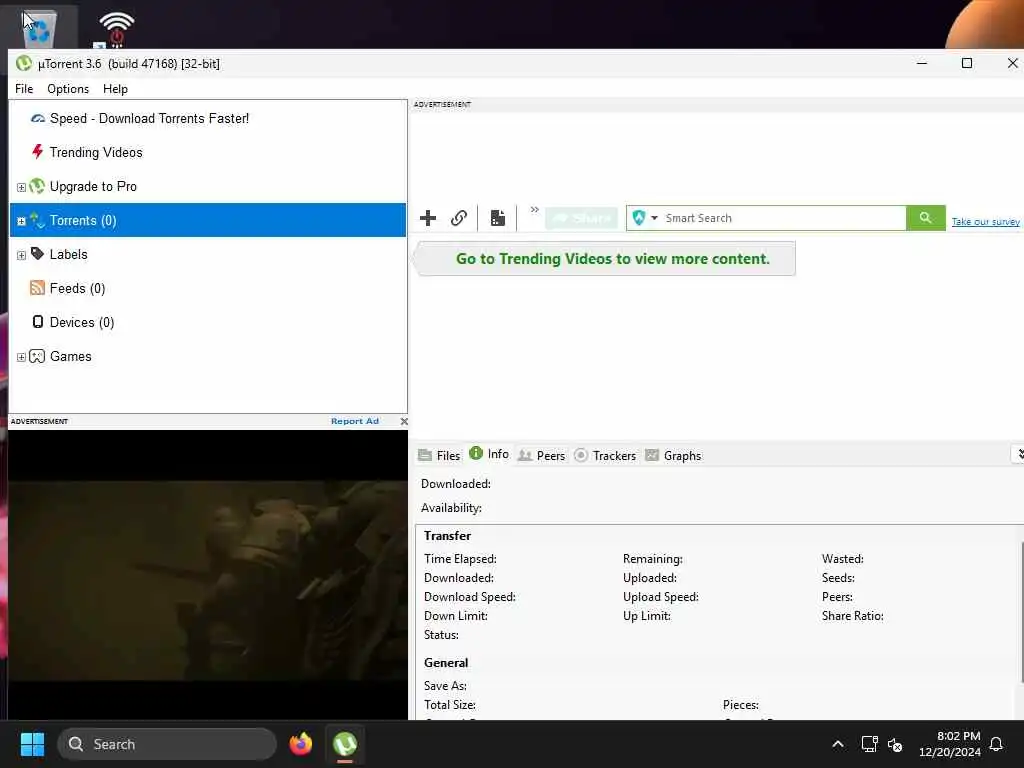This screenshot has height=768, width=1024.
Task: Switch to the Graphs tab
Action: pos(673,455)
